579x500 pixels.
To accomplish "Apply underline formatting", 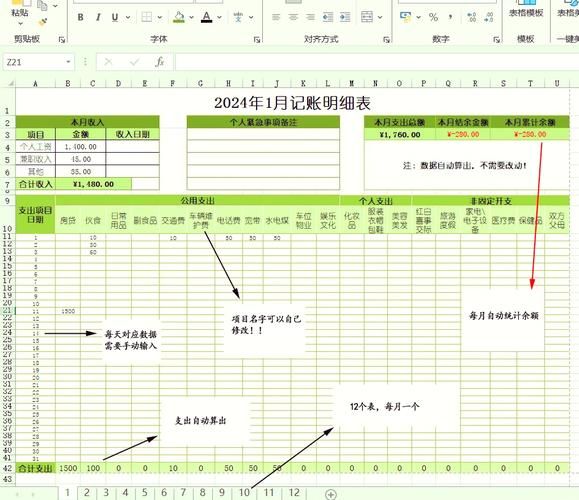I will point(115,17).
